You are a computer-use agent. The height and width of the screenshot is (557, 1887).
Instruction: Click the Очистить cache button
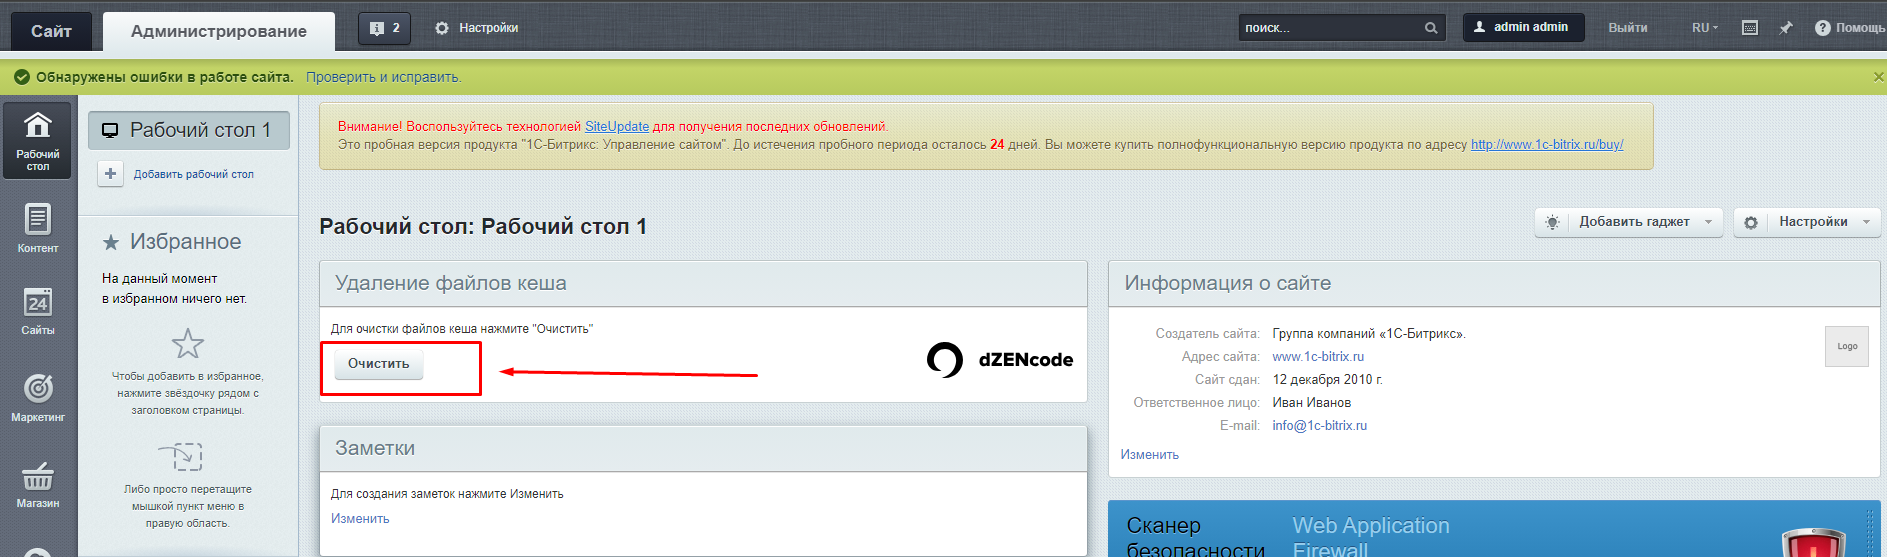(x=378, y=364)
